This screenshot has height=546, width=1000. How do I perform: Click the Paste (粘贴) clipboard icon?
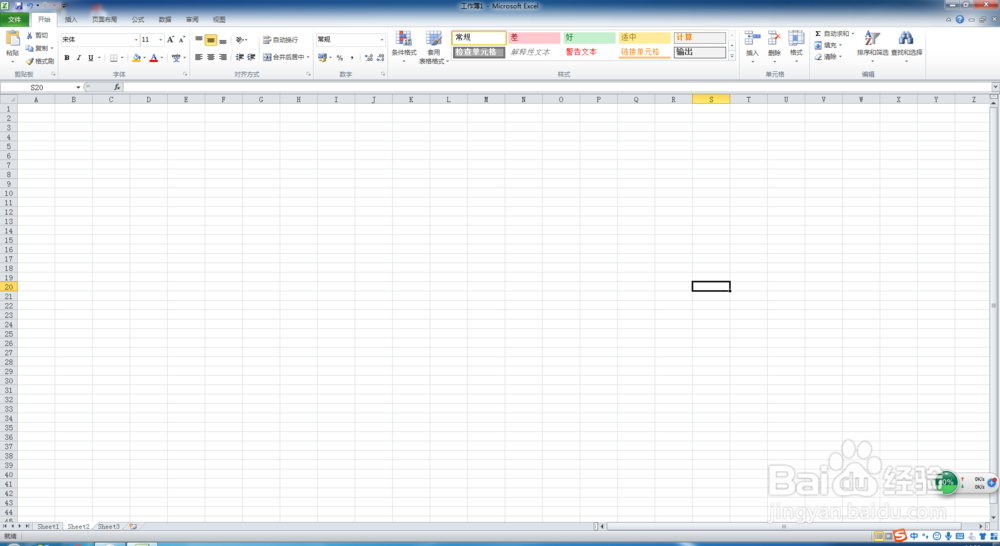[12, 39]
